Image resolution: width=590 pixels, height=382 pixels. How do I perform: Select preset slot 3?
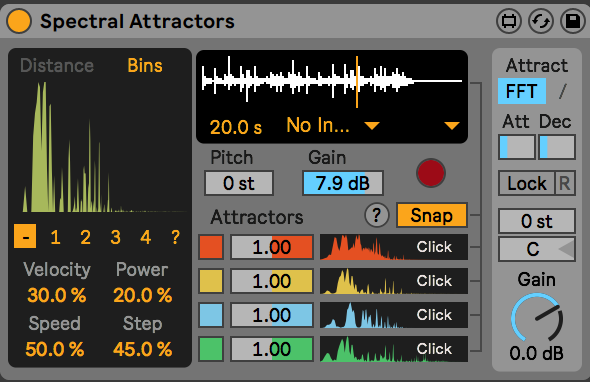(x=116, y=237)
